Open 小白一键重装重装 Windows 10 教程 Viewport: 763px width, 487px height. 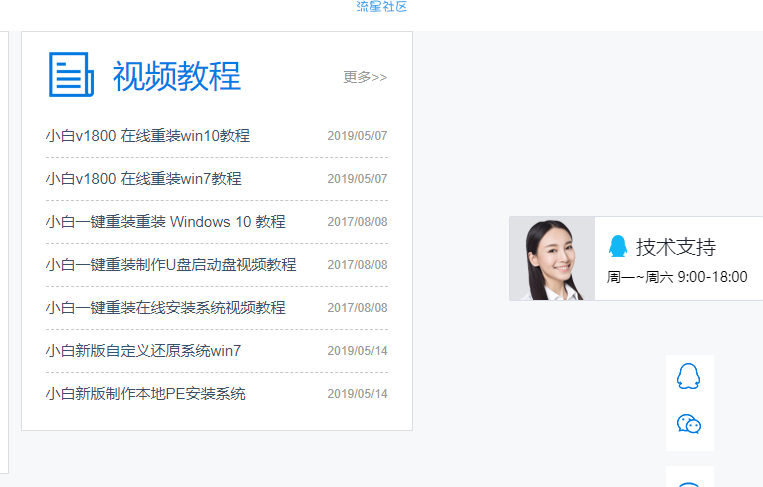(165, 221)
